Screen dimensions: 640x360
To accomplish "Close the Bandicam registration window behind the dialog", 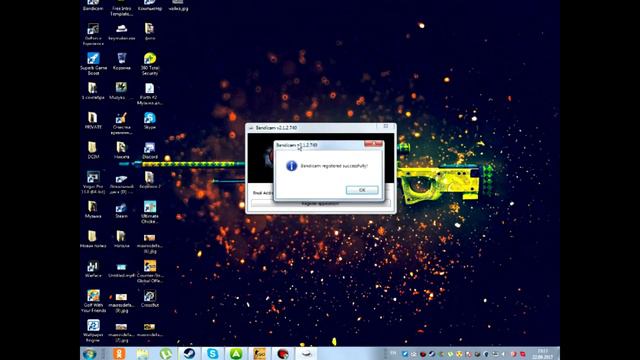I will point(386,126).
